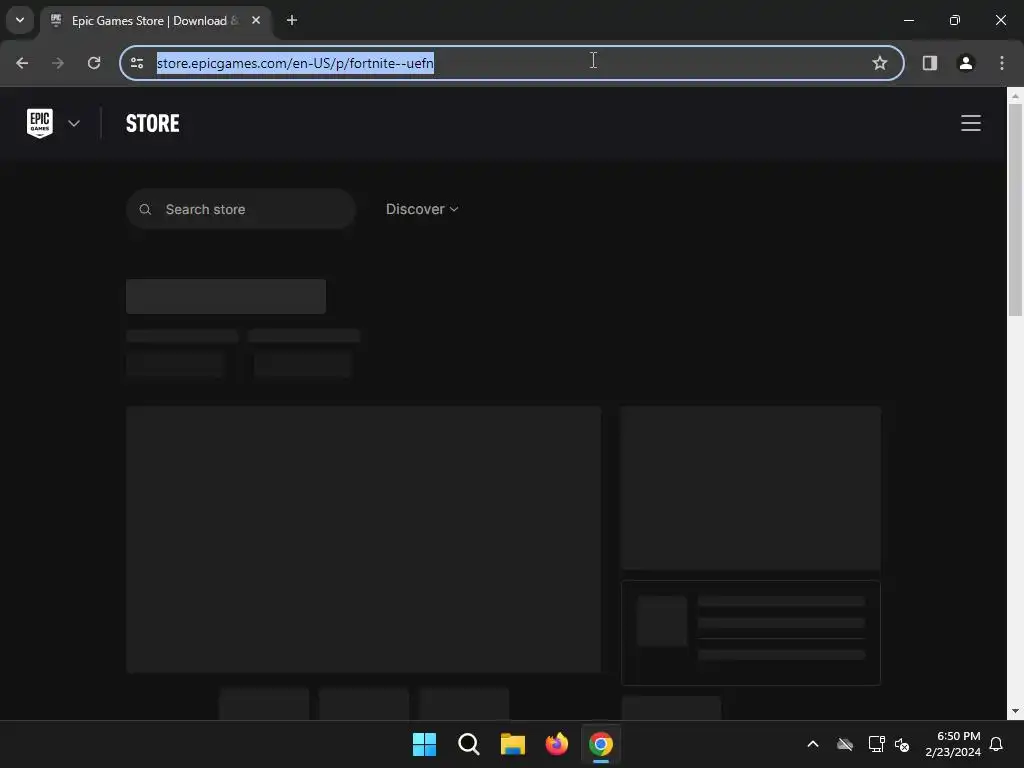Viewport: 1024px width, 768px height.
Task: Expand the Discover dropdown
Action: (x=422, y=209)
